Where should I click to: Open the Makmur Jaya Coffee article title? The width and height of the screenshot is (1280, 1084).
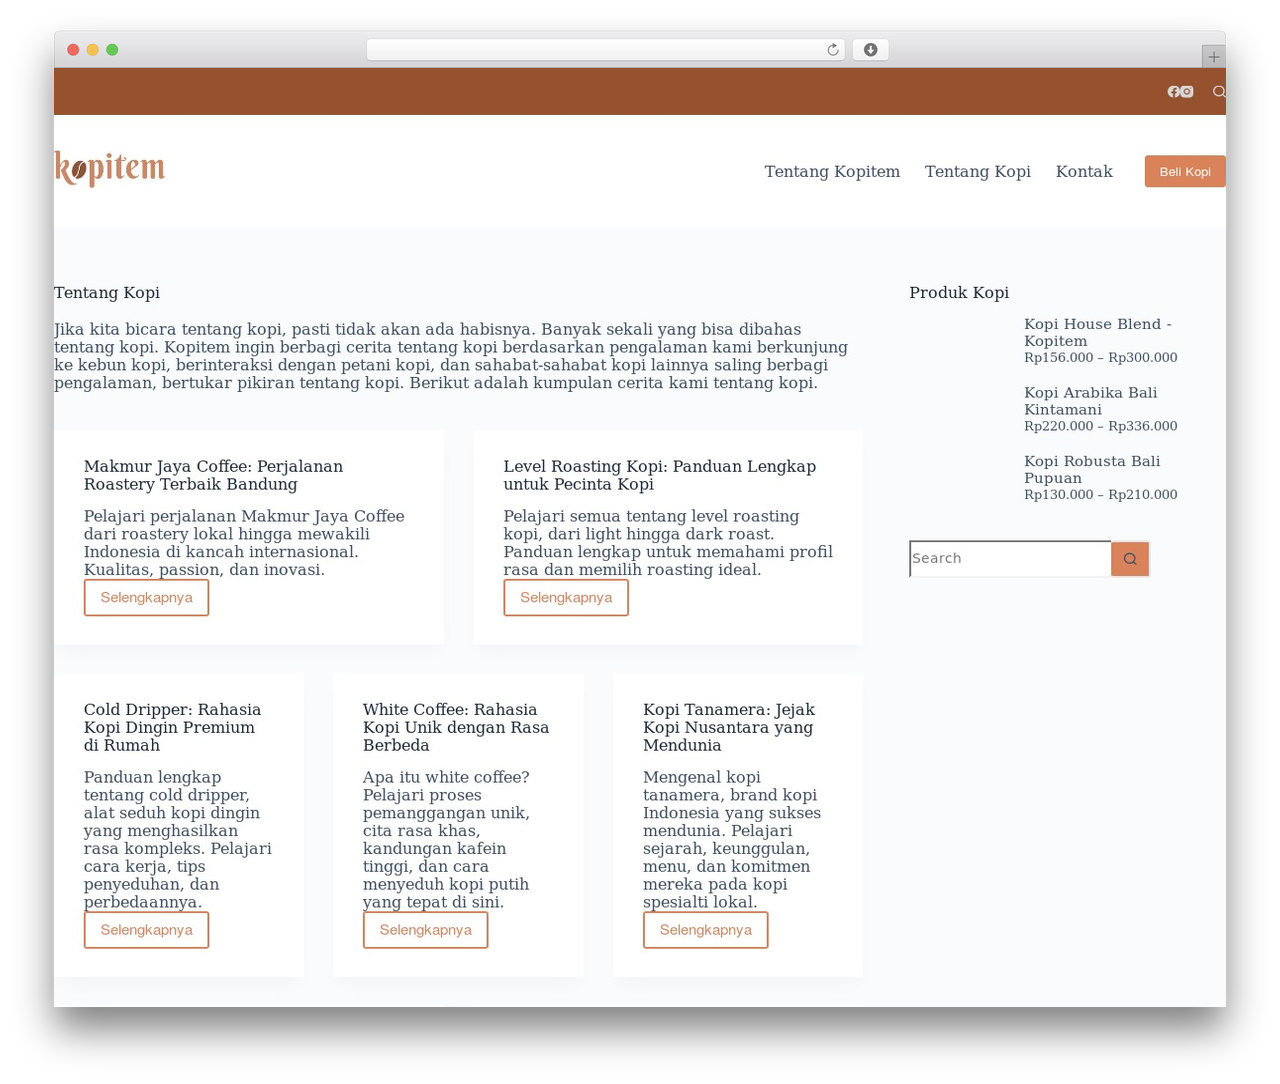click(x=213, y=475)
